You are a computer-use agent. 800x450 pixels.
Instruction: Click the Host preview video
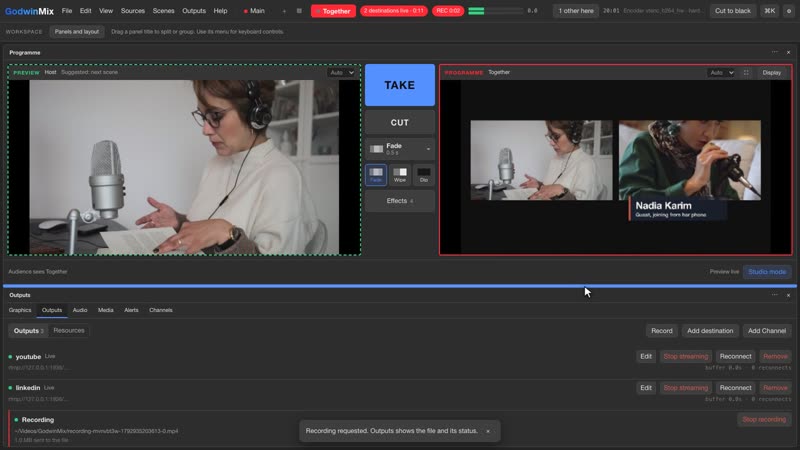[x=184, y=167]
